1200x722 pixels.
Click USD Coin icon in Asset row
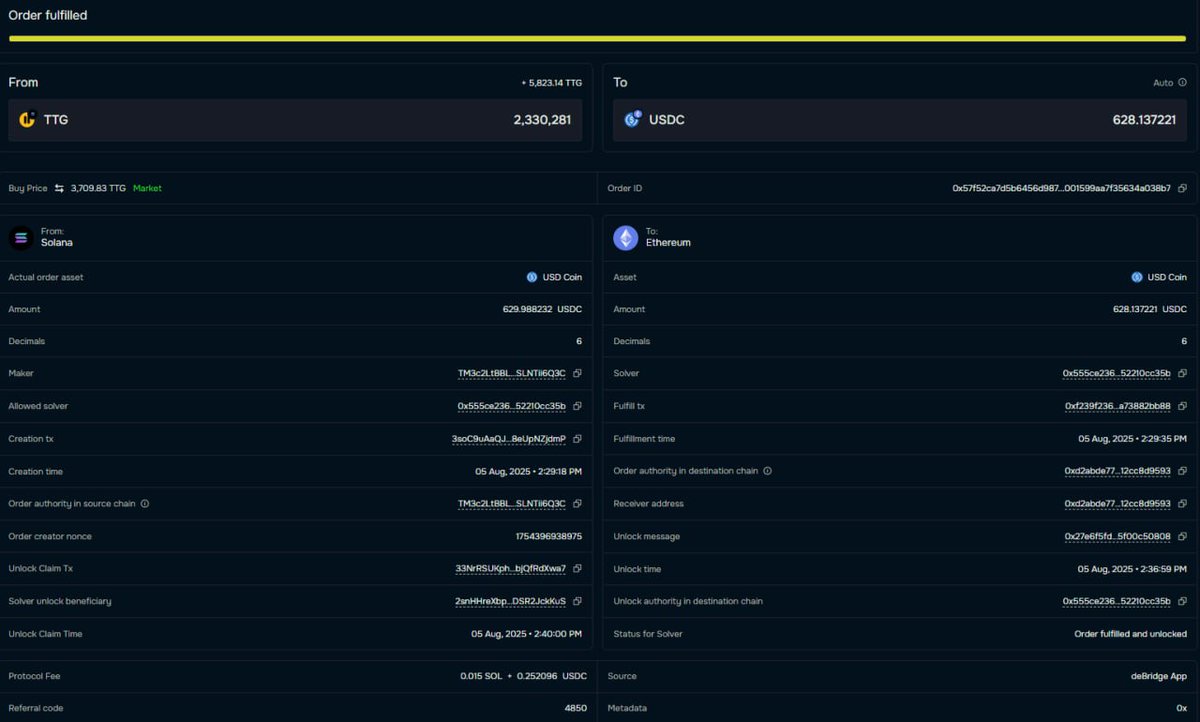tap(1137, 277)
